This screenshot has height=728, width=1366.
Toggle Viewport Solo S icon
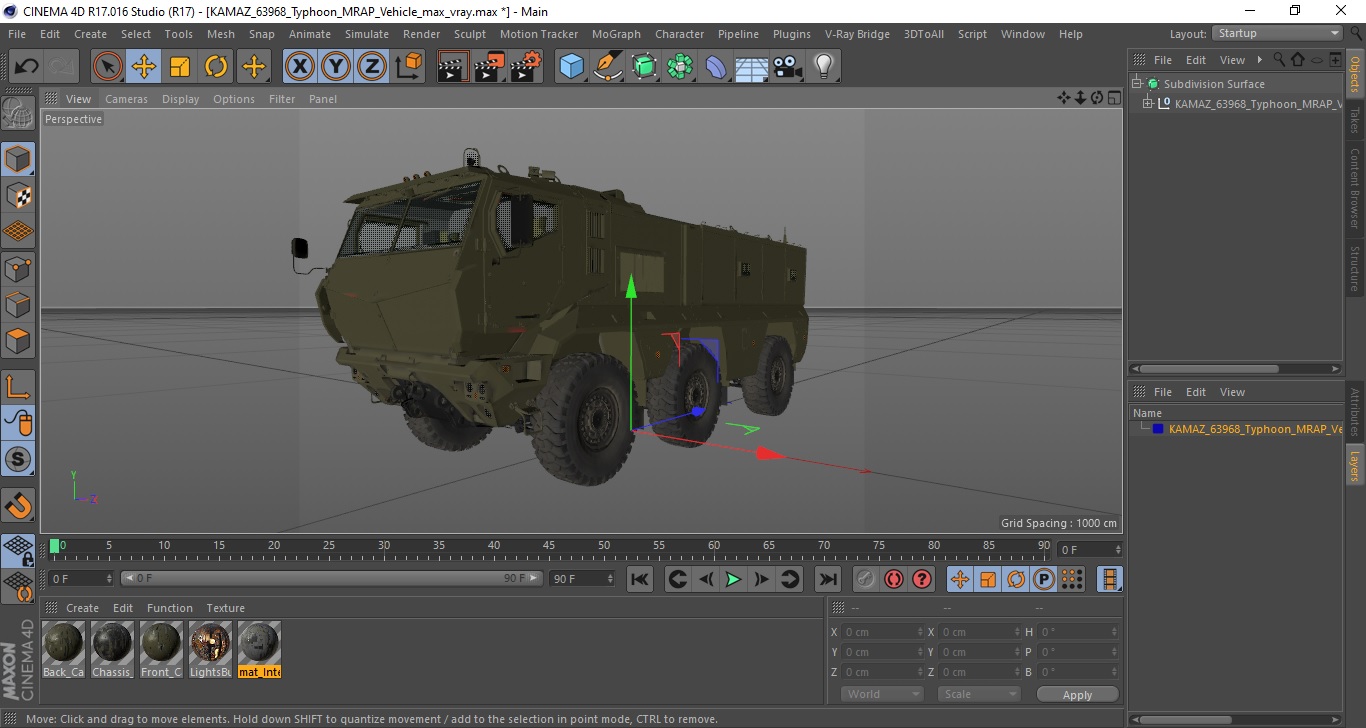pyautogui.click(x=18, y=459)
